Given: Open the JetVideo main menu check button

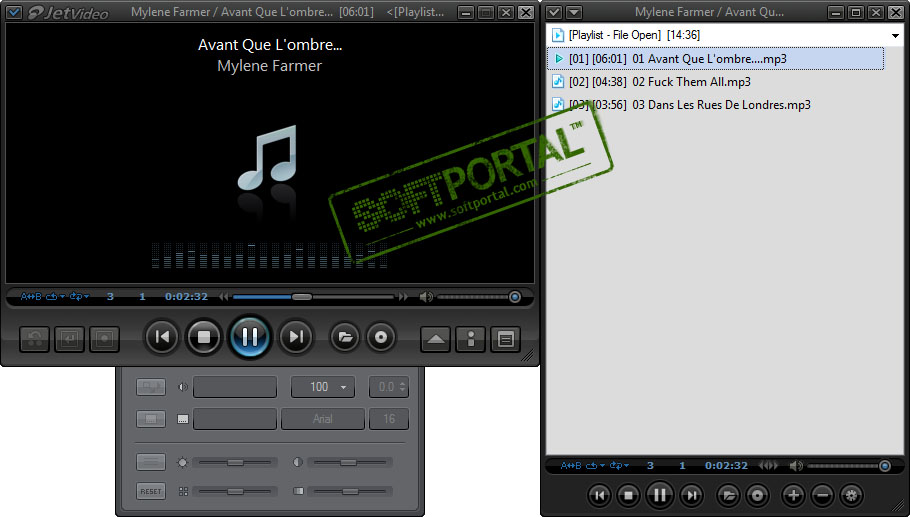Looking at the screenshot, I should coord(14,12).
